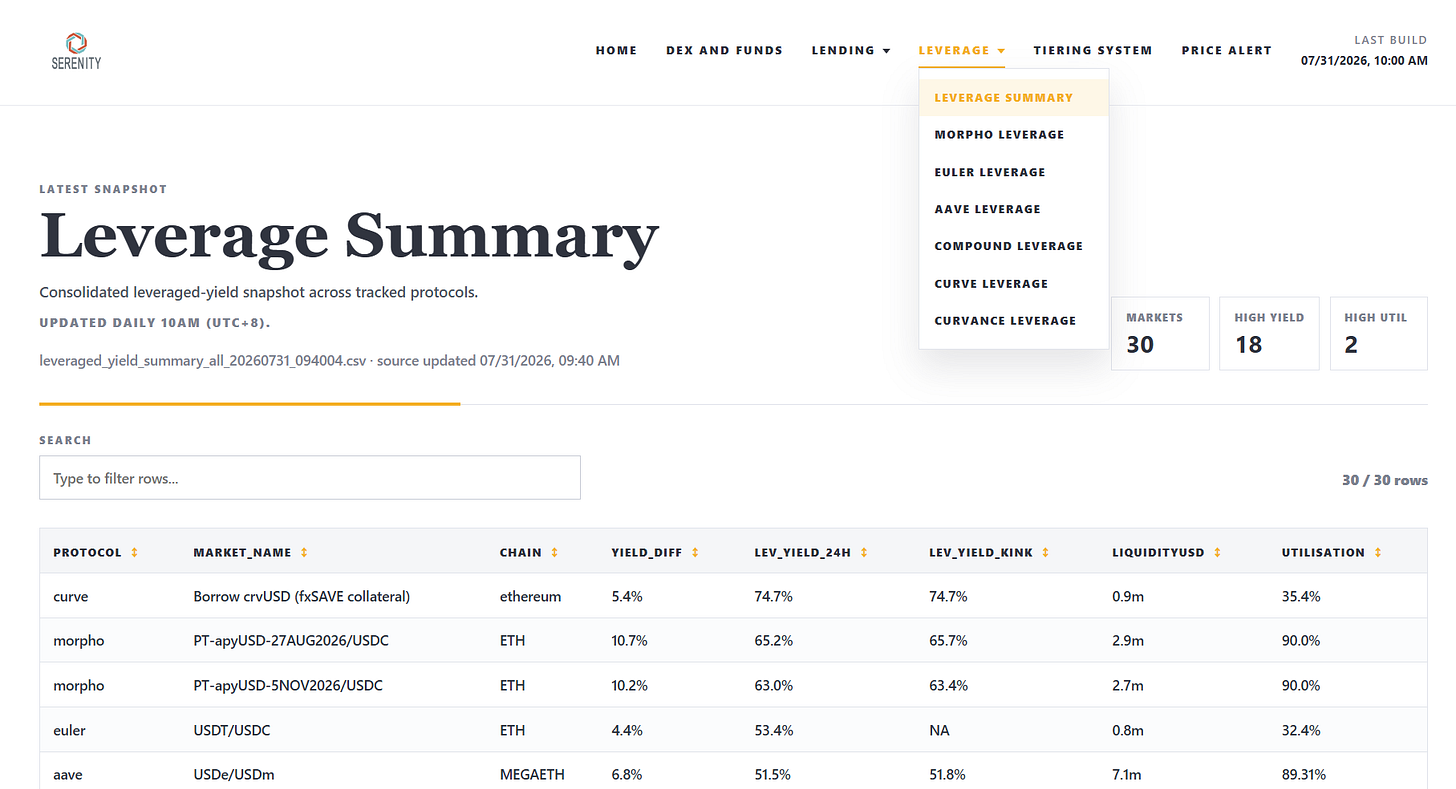This screenshot has height=789, width=1456.
Task: Click the 'USDT/USDC' market cell
Action: tap(232, 730)
